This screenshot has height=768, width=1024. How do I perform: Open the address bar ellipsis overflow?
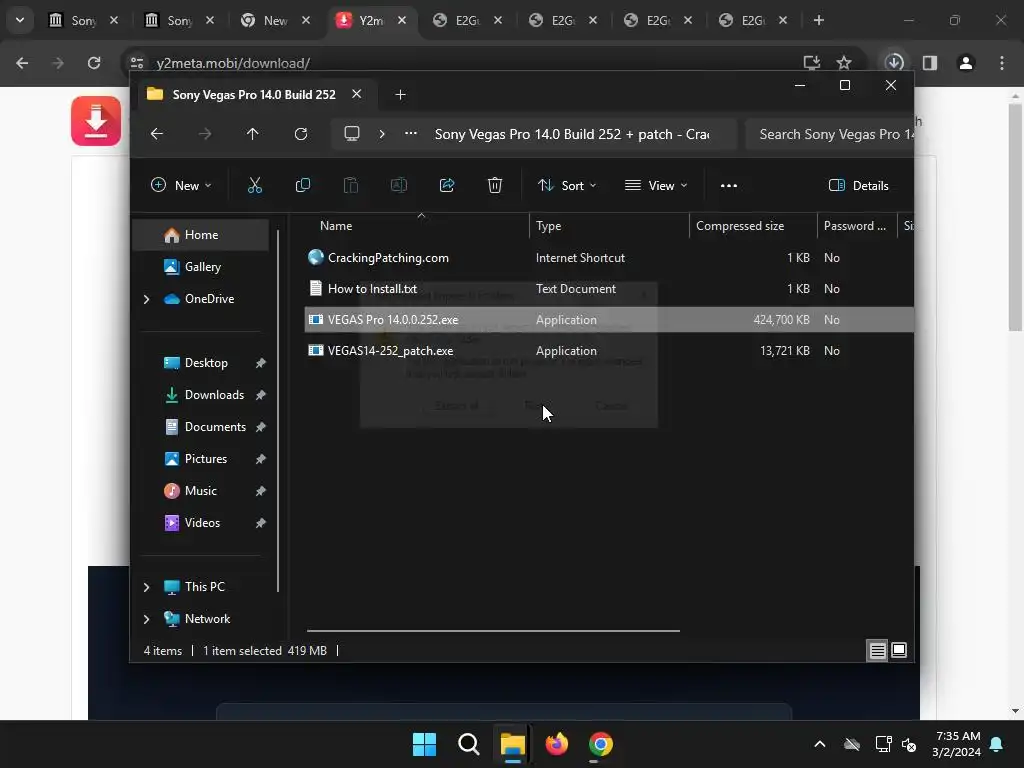(x=411, y=133)
